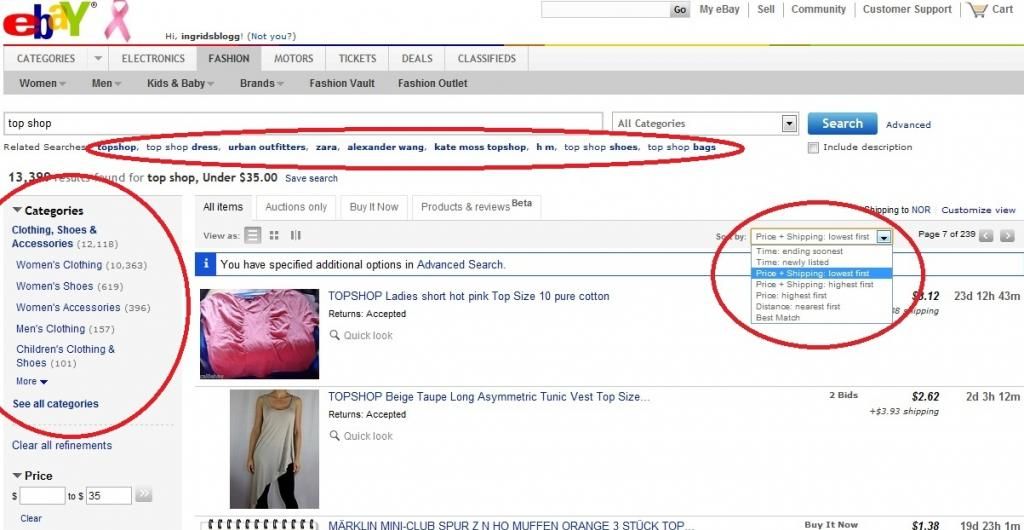Click See all categories link

(56, 404)
